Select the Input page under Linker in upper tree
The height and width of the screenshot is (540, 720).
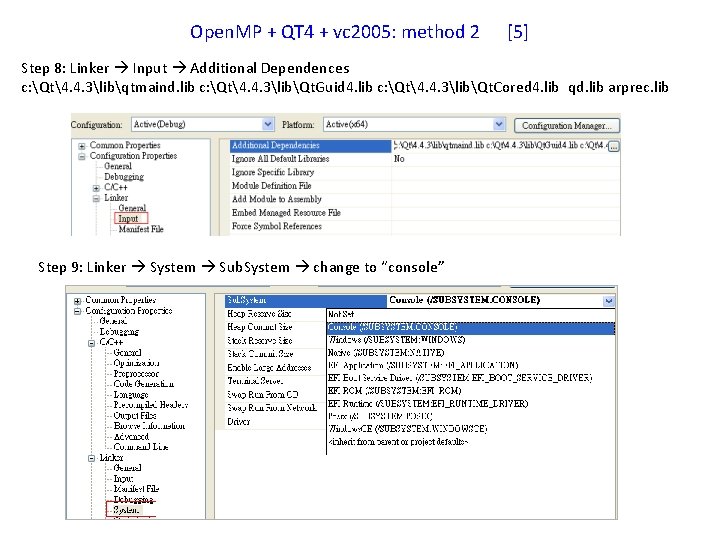click(x=131, y=219)
